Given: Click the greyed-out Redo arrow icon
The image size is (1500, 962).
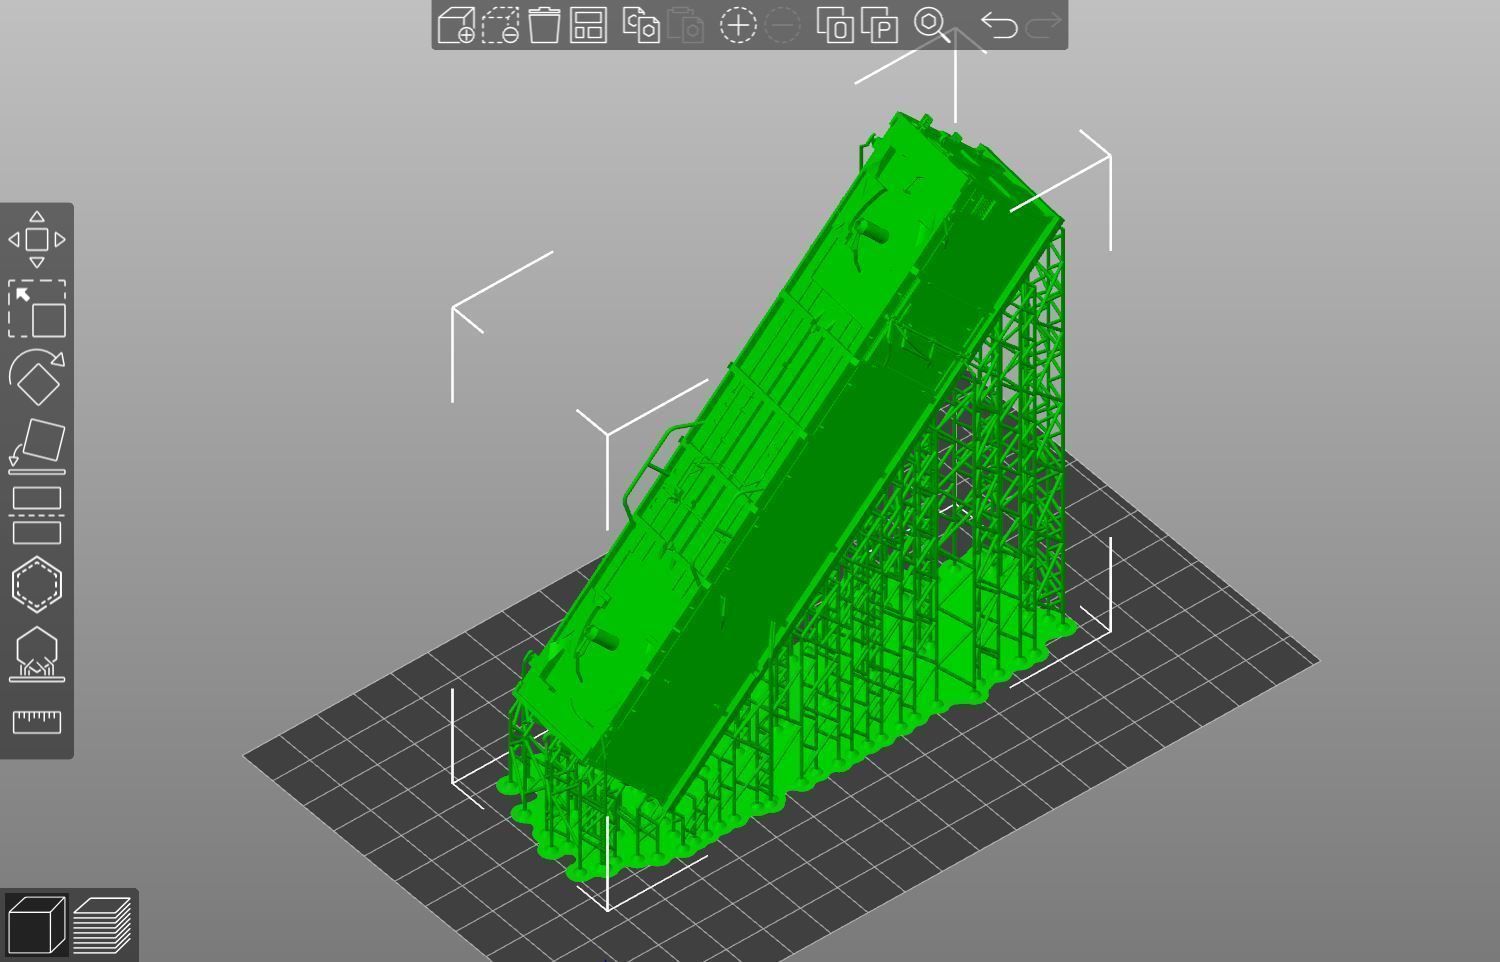Looking at the screenshot, I should coord(1043,25).
